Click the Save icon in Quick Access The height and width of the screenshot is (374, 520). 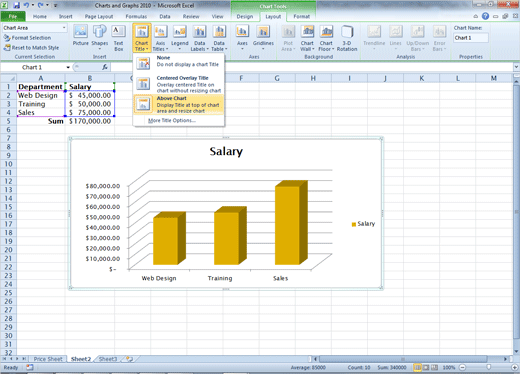[x=16, y=5]
